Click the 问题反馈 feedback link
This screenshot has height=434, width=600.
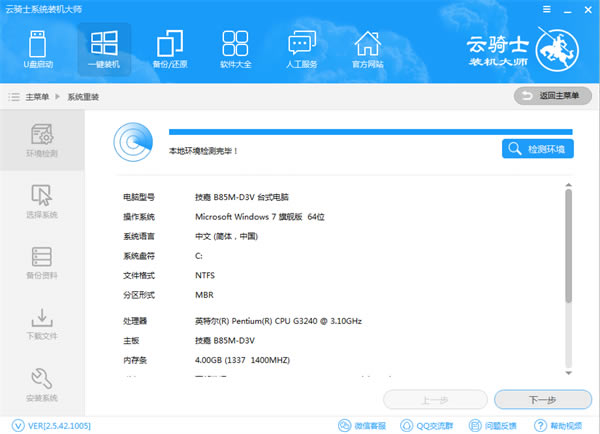point(495,425)
